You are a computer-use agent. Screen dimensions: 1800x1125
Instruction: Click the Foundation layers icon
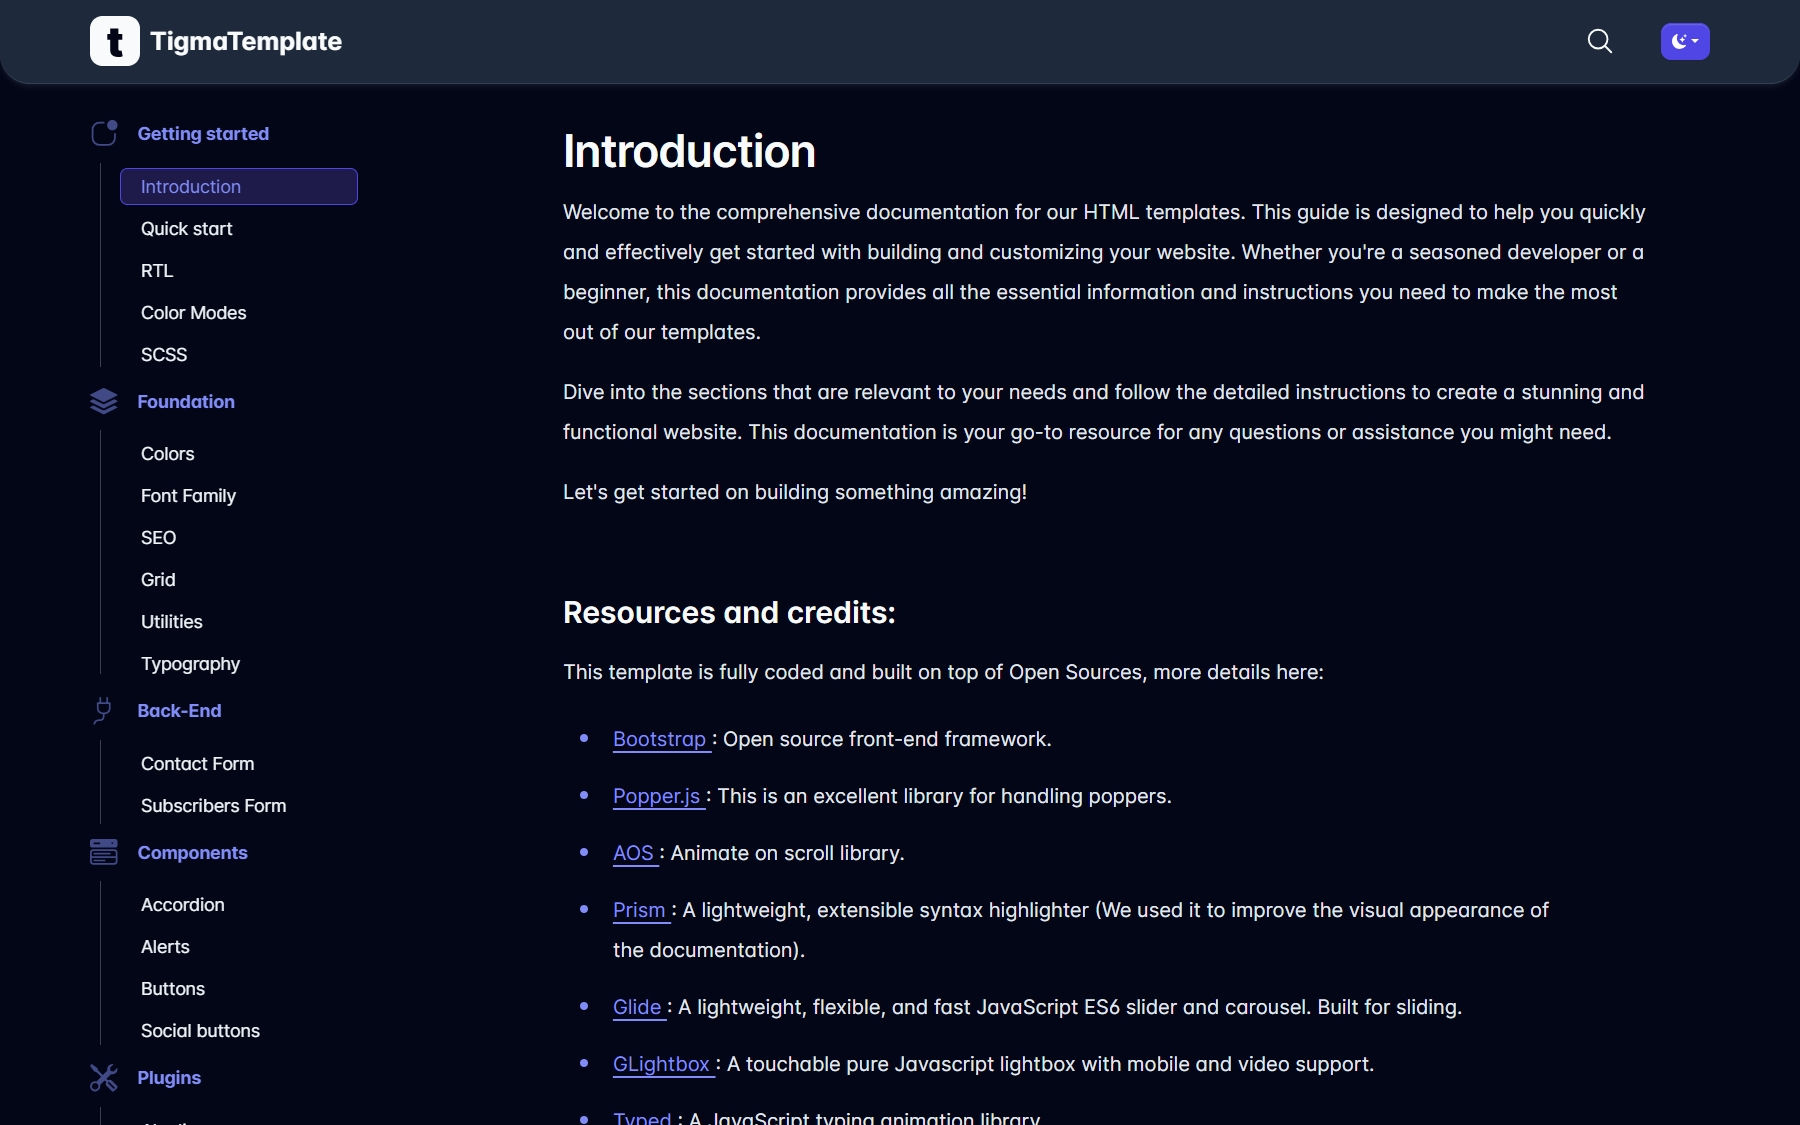104,401
